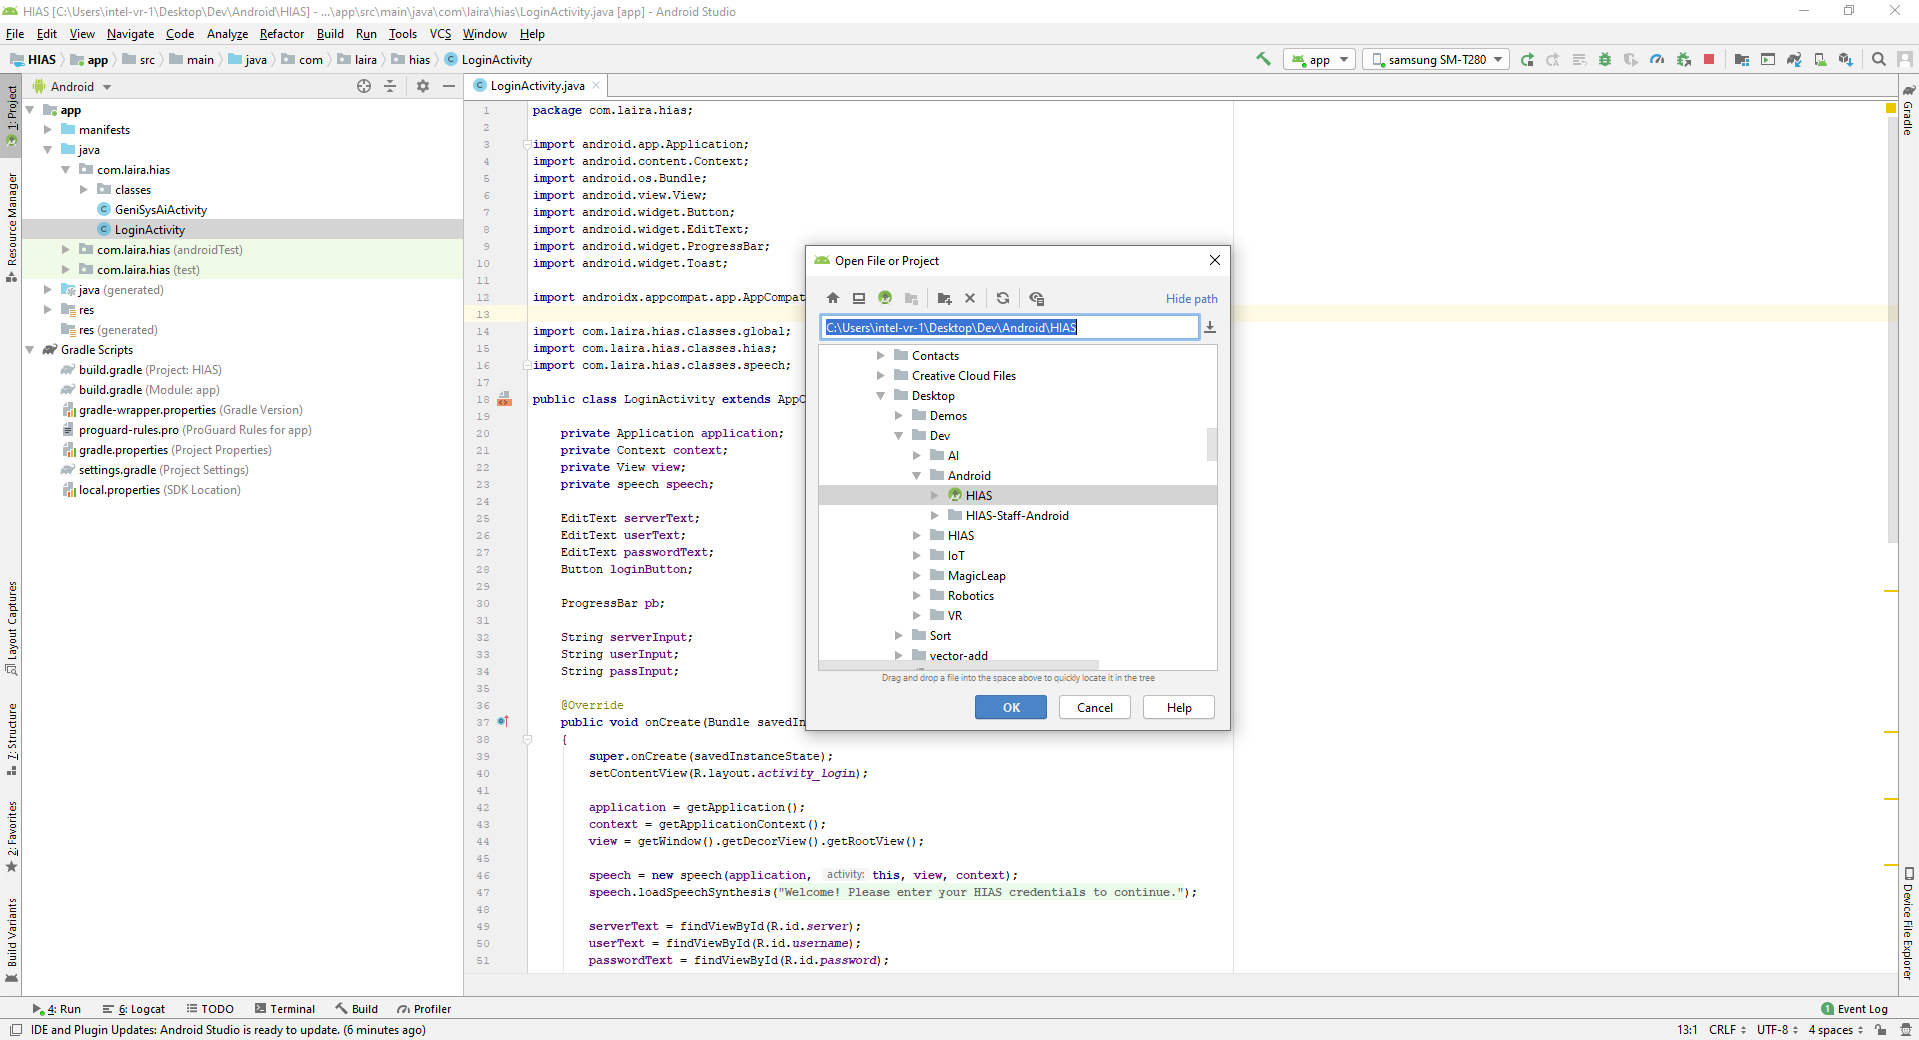Image resolution: width=1919 pixels, height=1040 pixels.
Task: Collapse the Dev folder in dialog
Action: point(899,436)
